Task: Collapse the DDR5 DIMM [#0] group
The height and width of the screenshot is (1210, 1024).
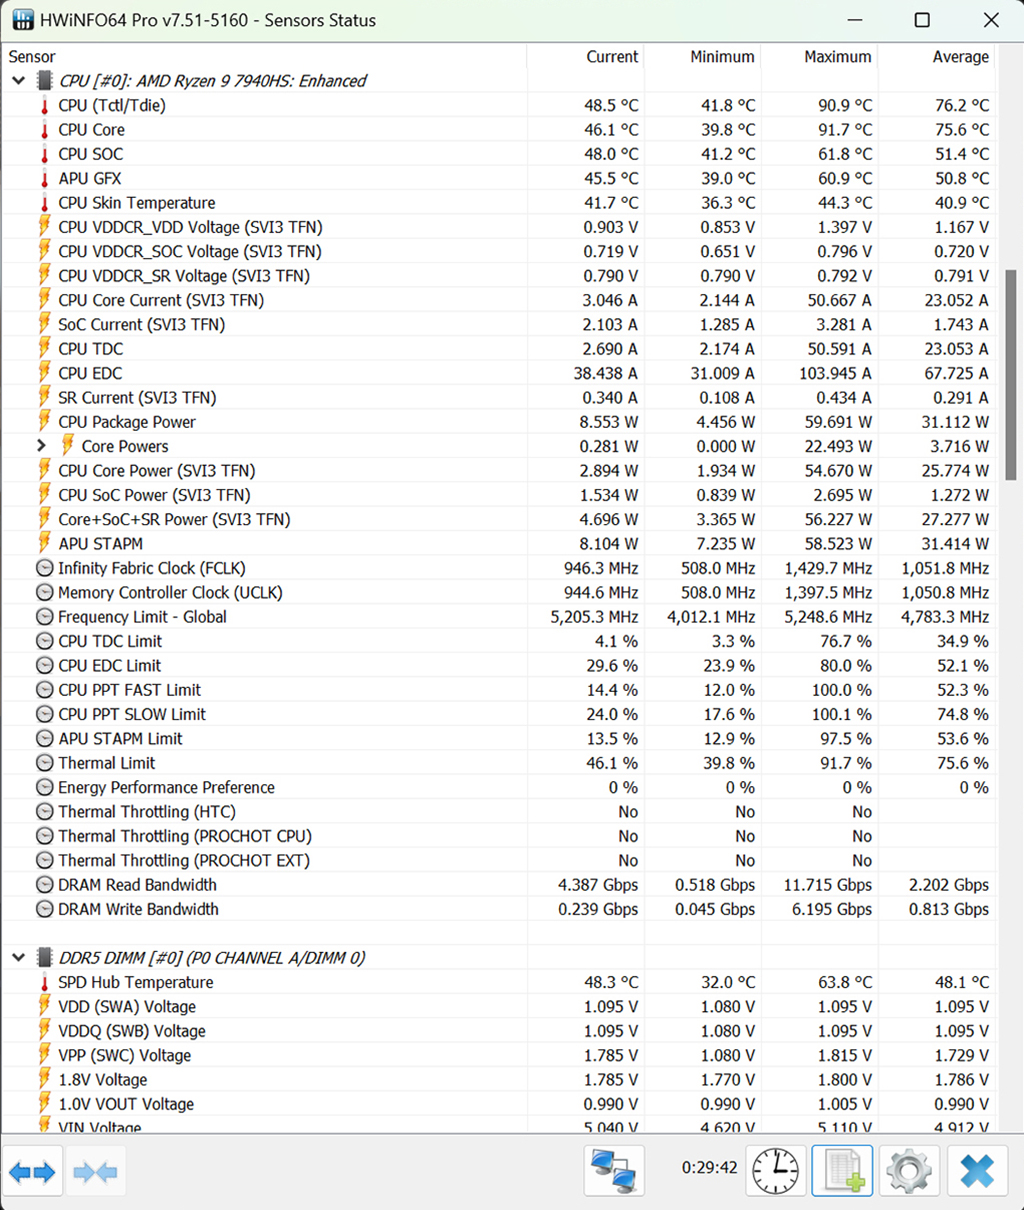Action: coord(18,958)
